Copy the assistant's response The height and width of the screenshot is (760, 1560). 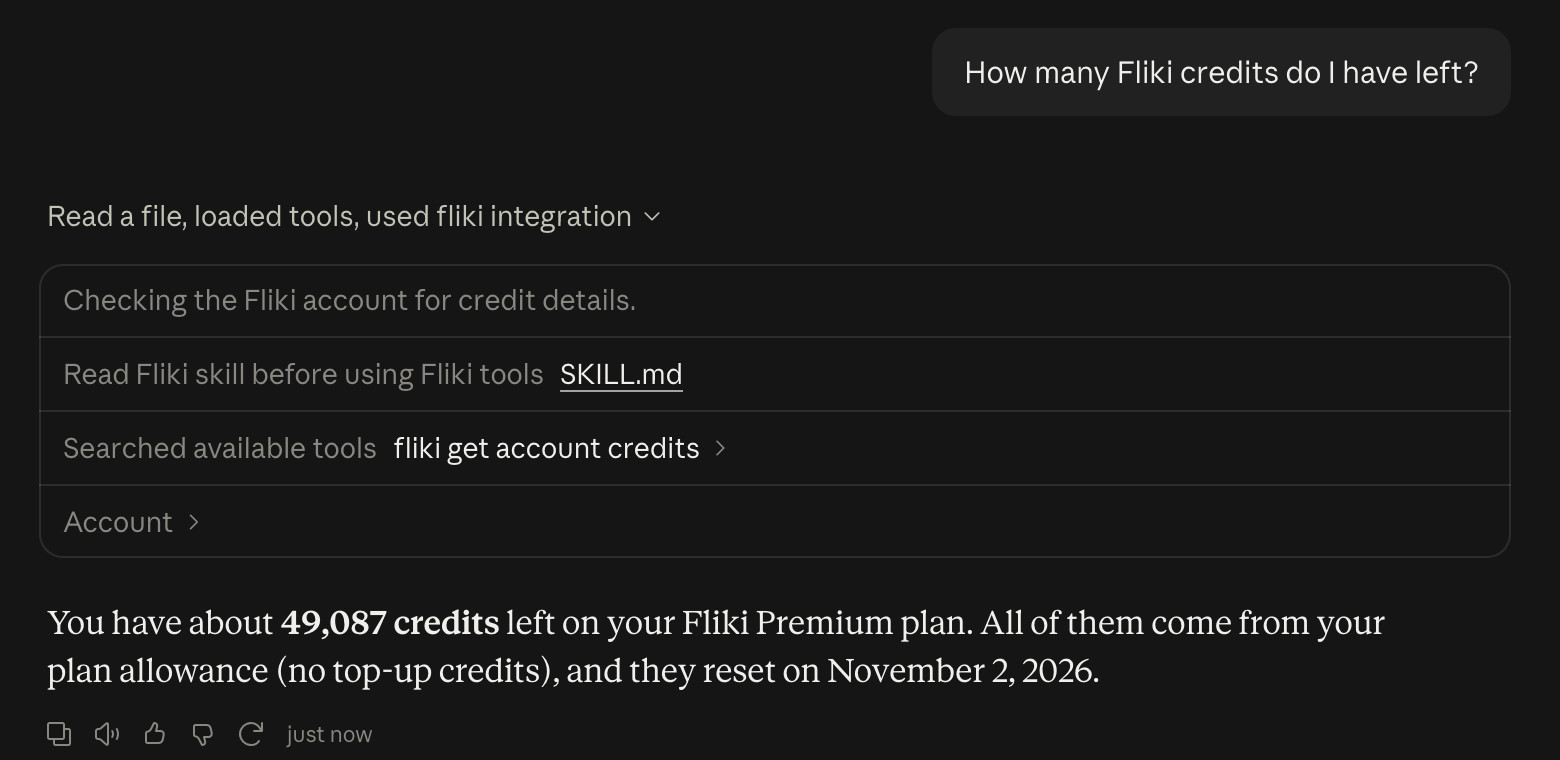coord(59,735)
